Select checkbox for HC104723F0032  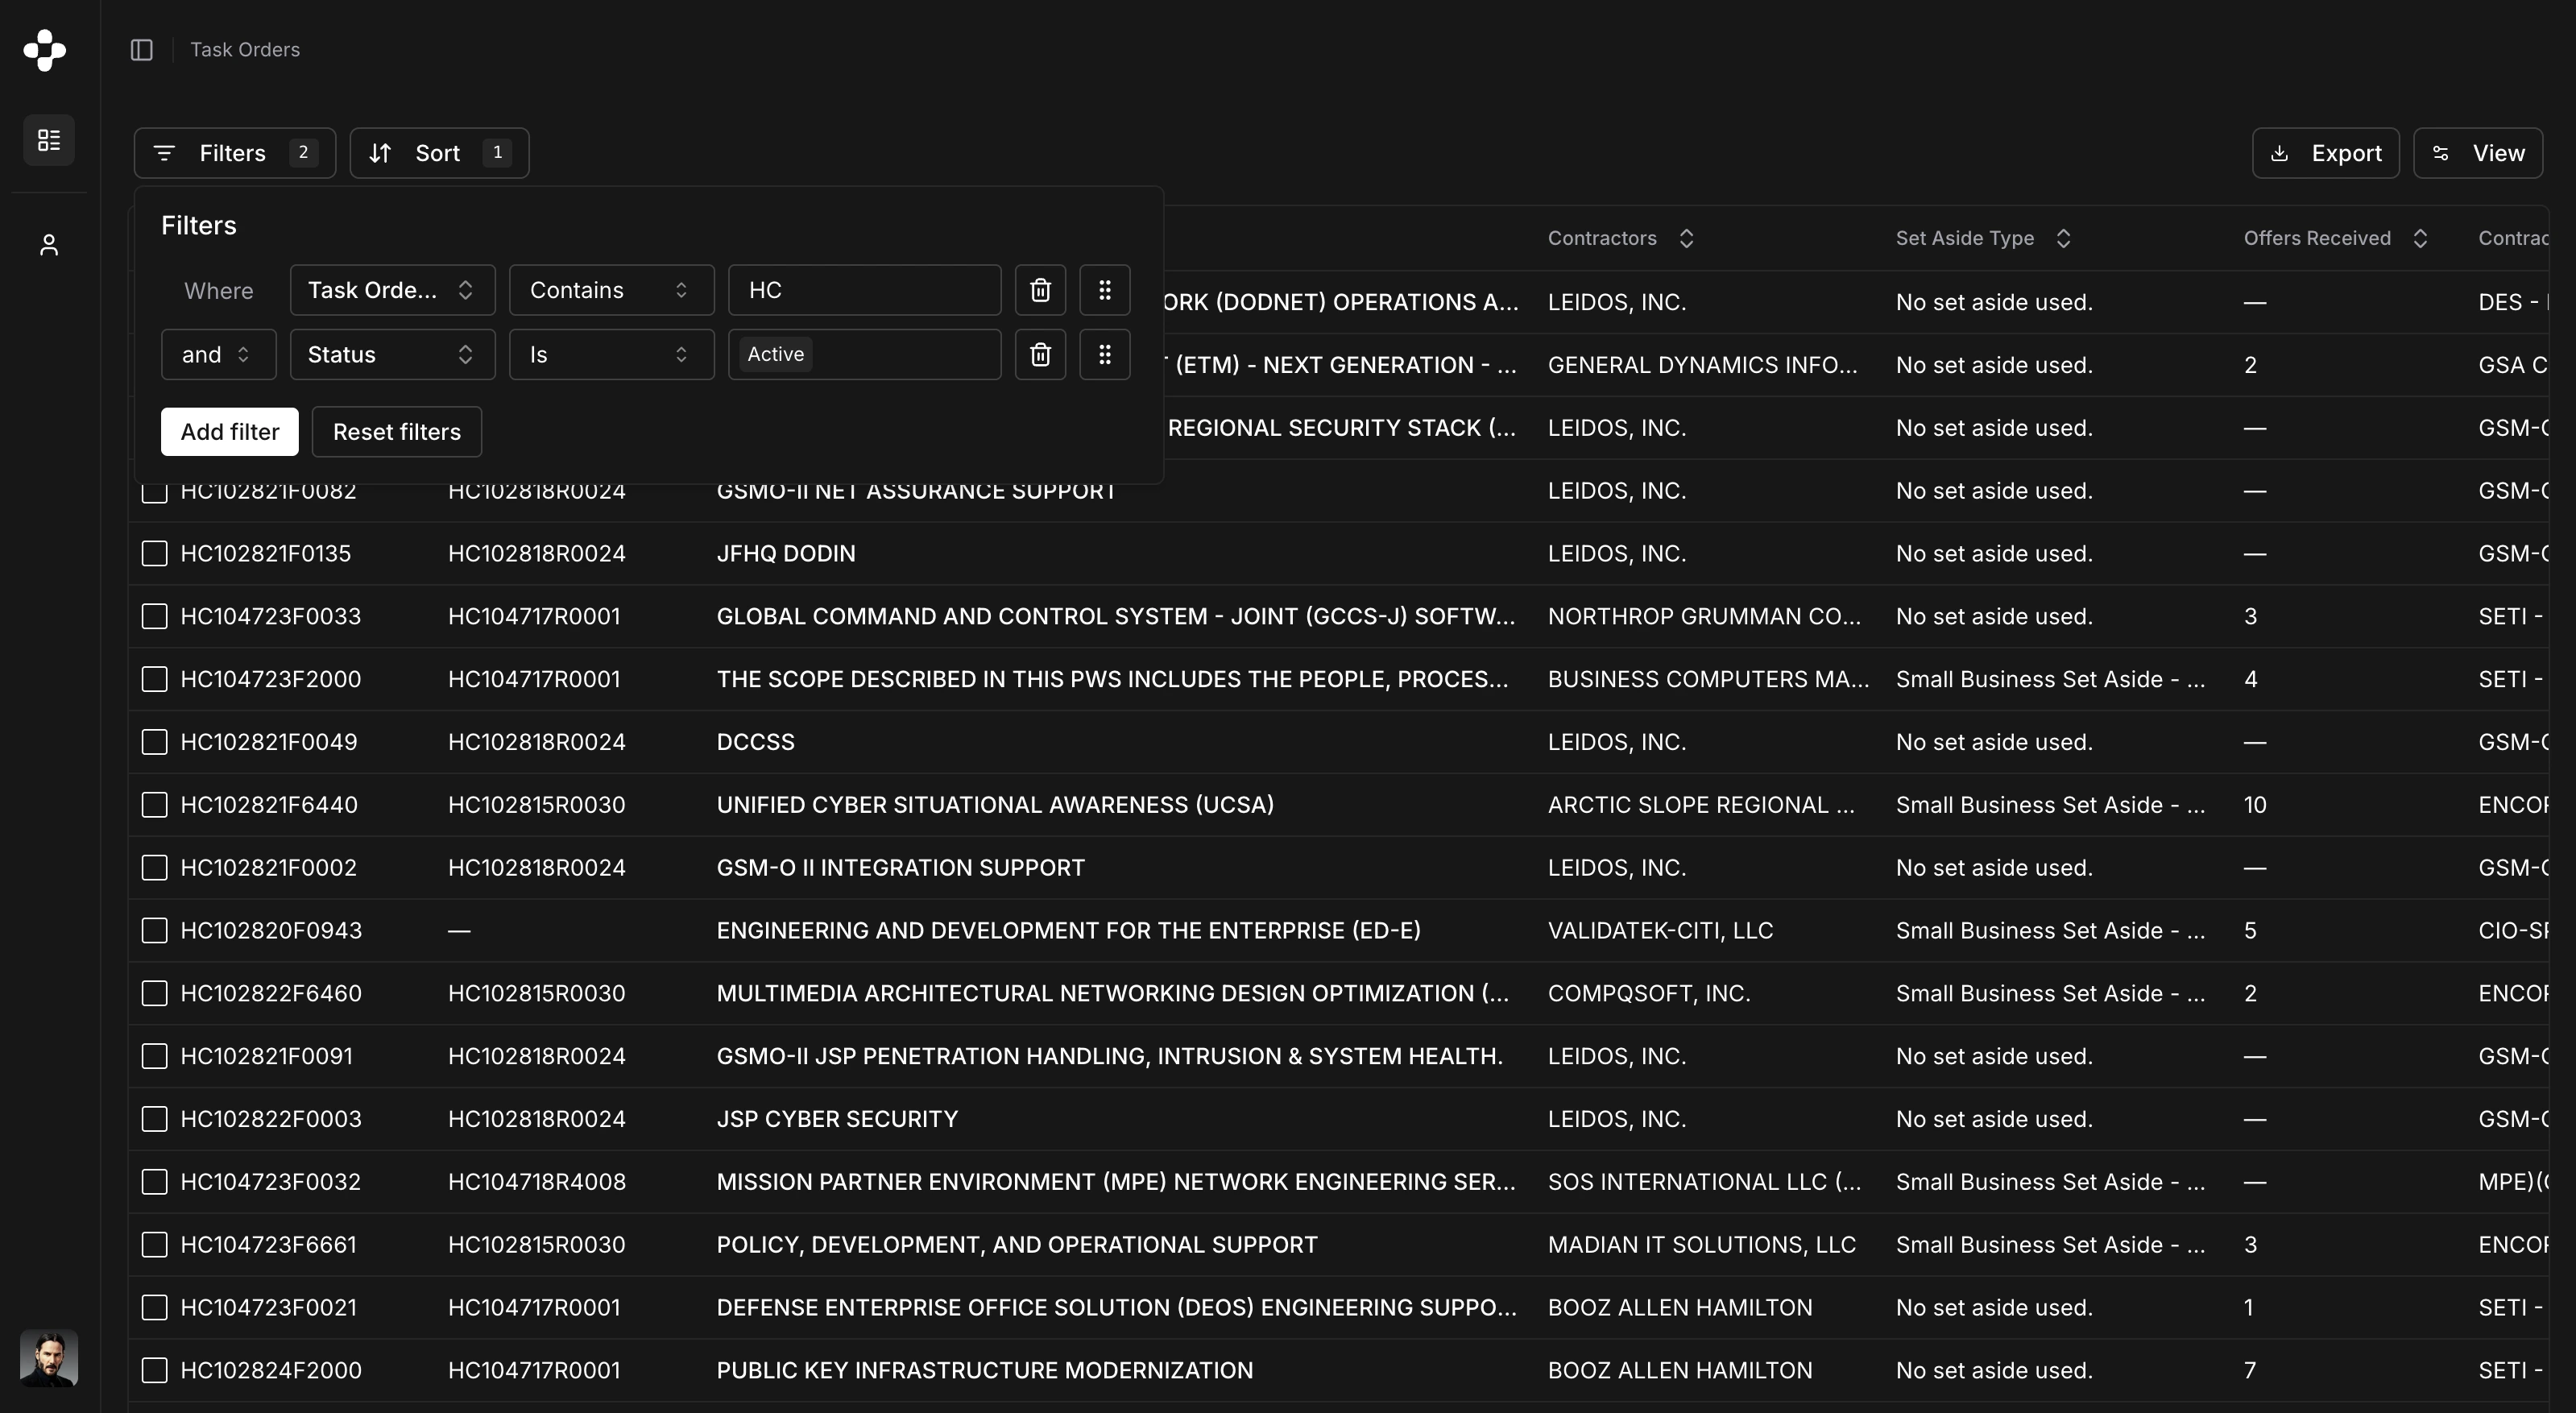pyautogui.click(x=154, y=1182)
